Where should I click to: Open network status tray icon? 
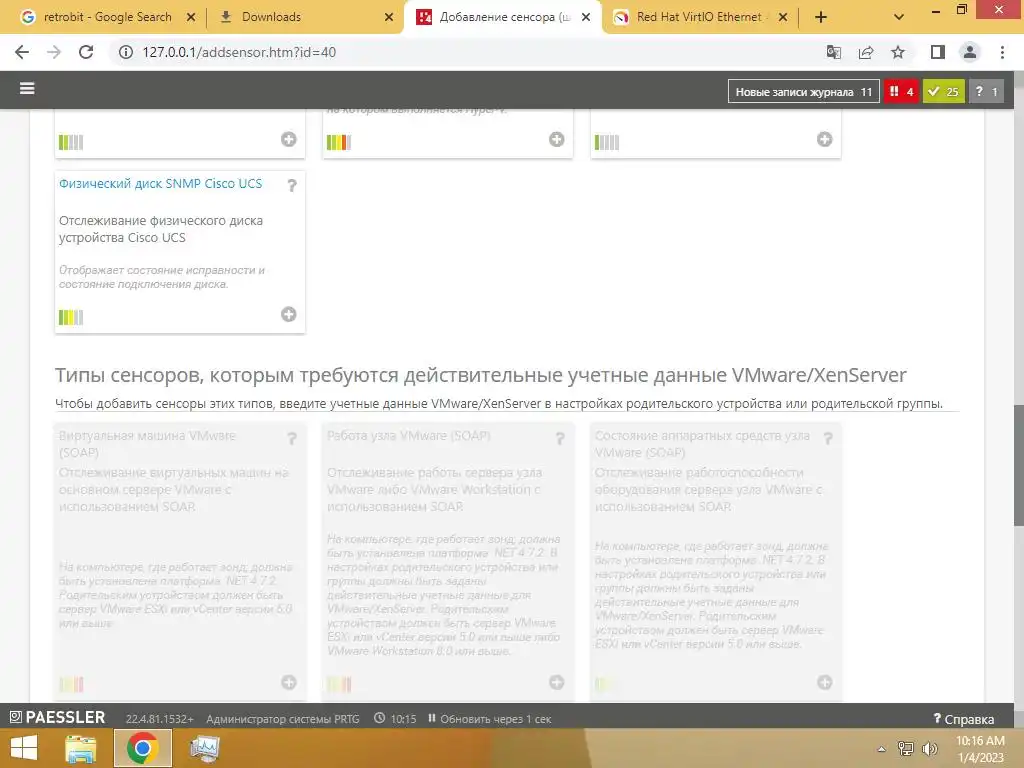click(x=906, y=748)
